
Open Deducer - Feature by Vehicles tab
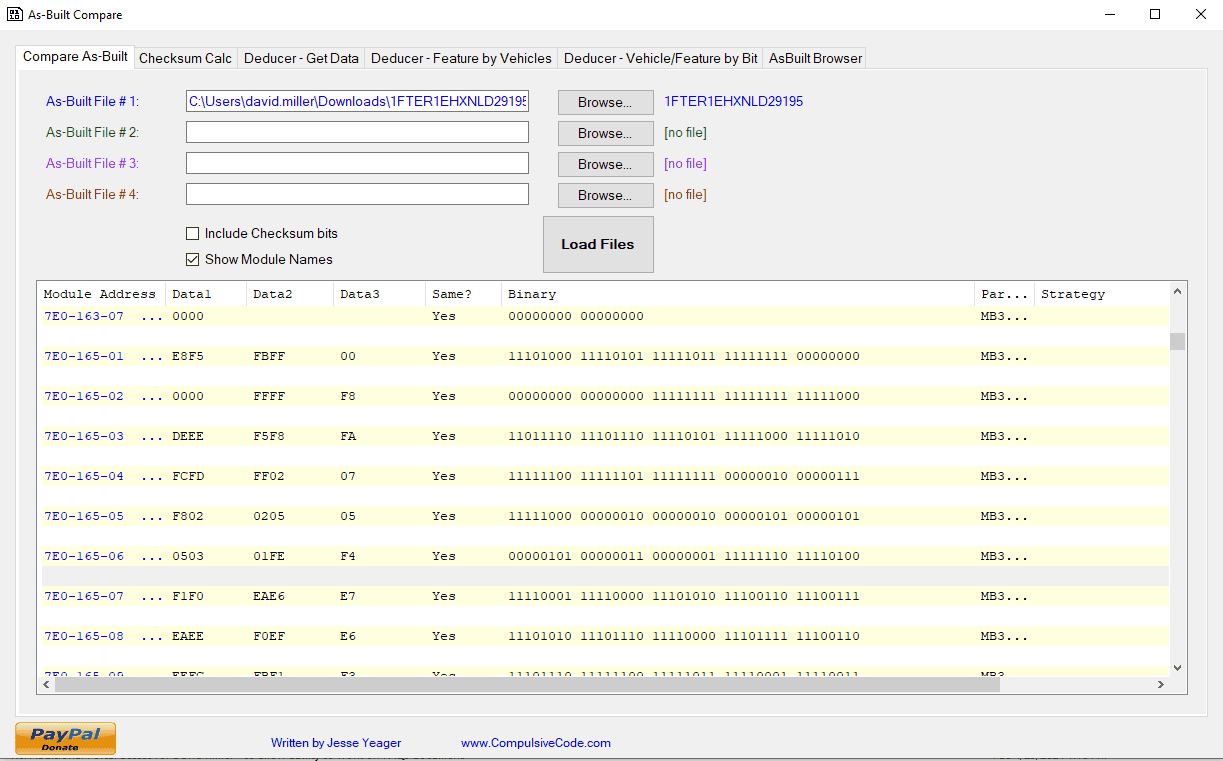(461, 59)
